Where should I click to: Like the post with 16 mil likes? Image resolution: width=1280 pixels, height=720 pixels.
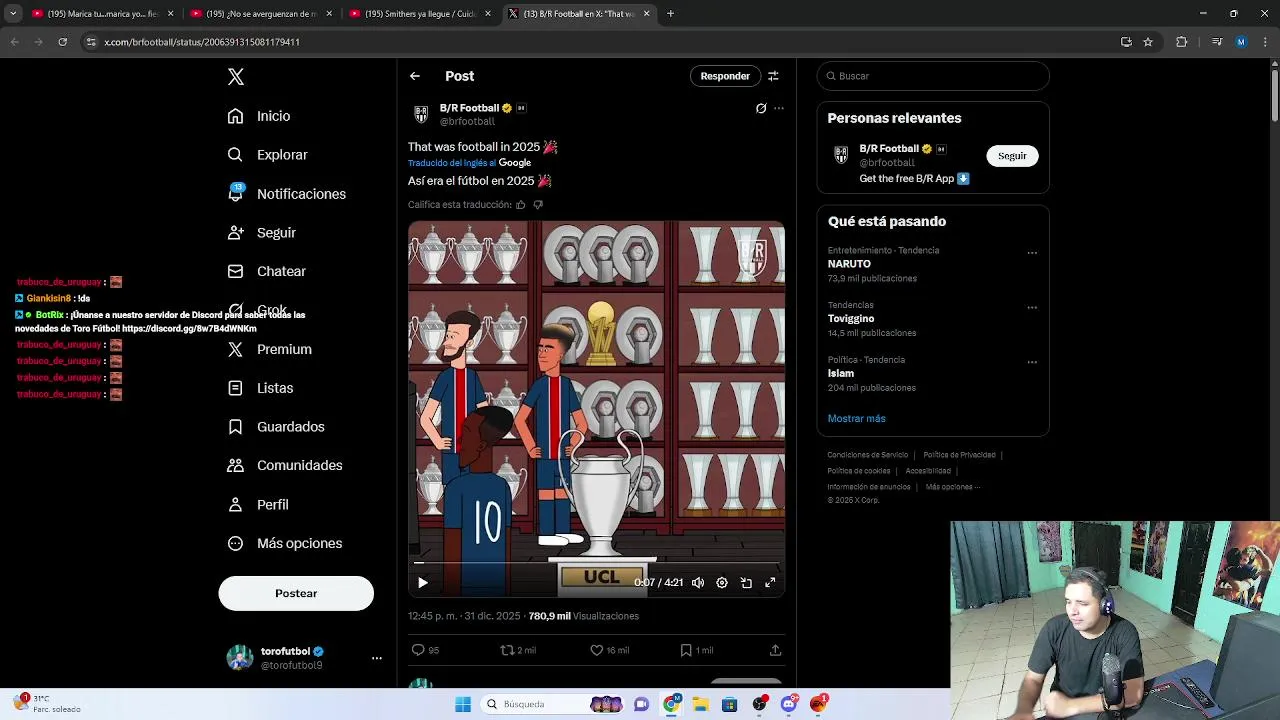pyautogui.click(x=609, y=650)
